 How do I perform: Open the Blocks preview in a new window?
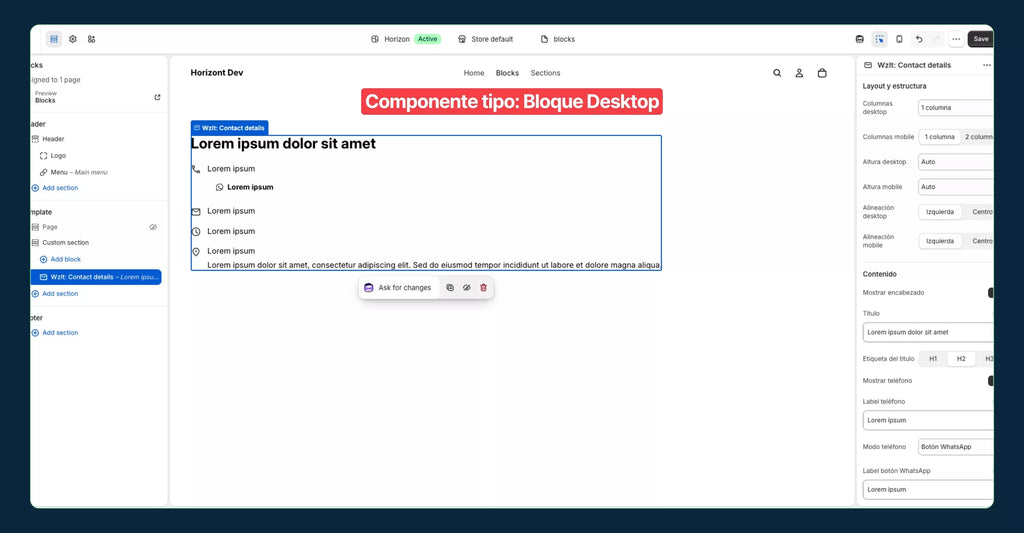point(157,97)
